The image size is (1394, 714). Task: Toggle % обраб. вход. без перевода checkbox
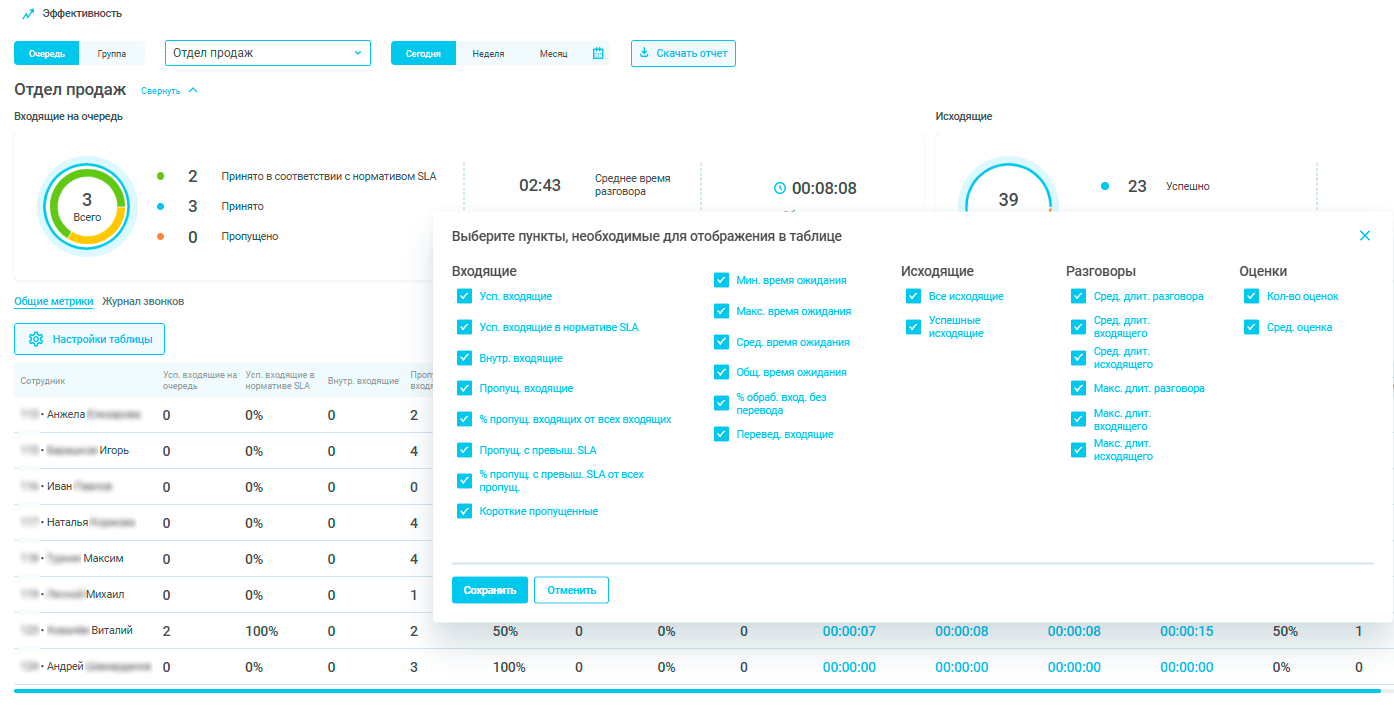tap(721, 403)
